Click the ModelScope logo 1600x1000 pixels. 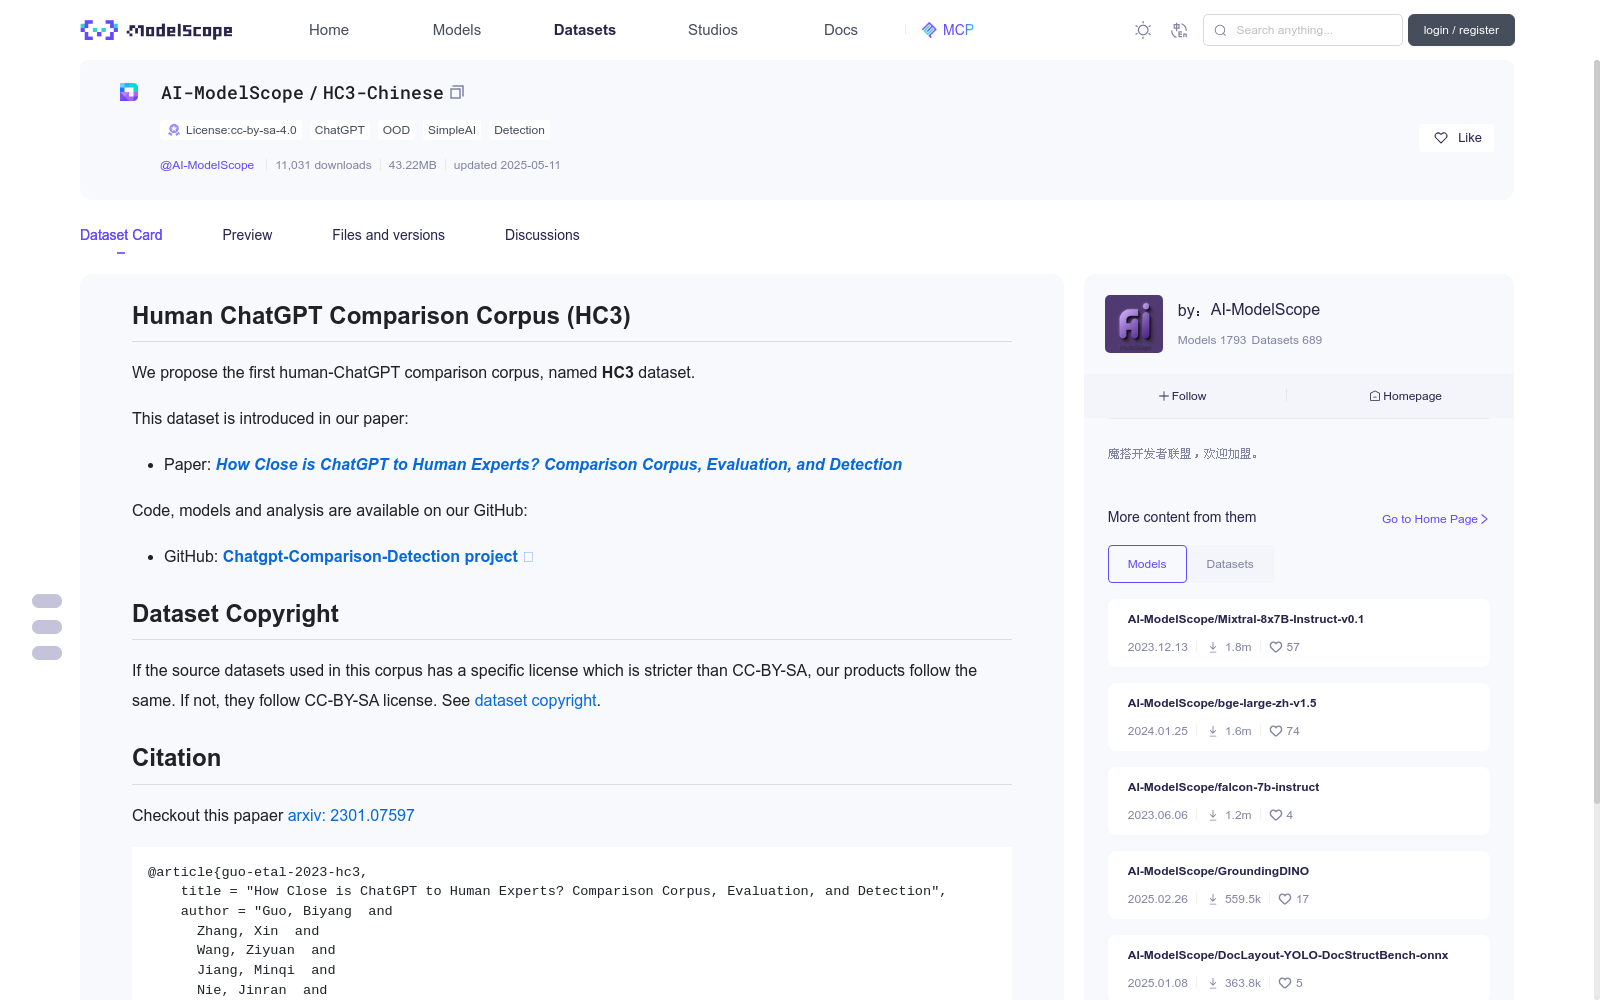click(157, 30)
